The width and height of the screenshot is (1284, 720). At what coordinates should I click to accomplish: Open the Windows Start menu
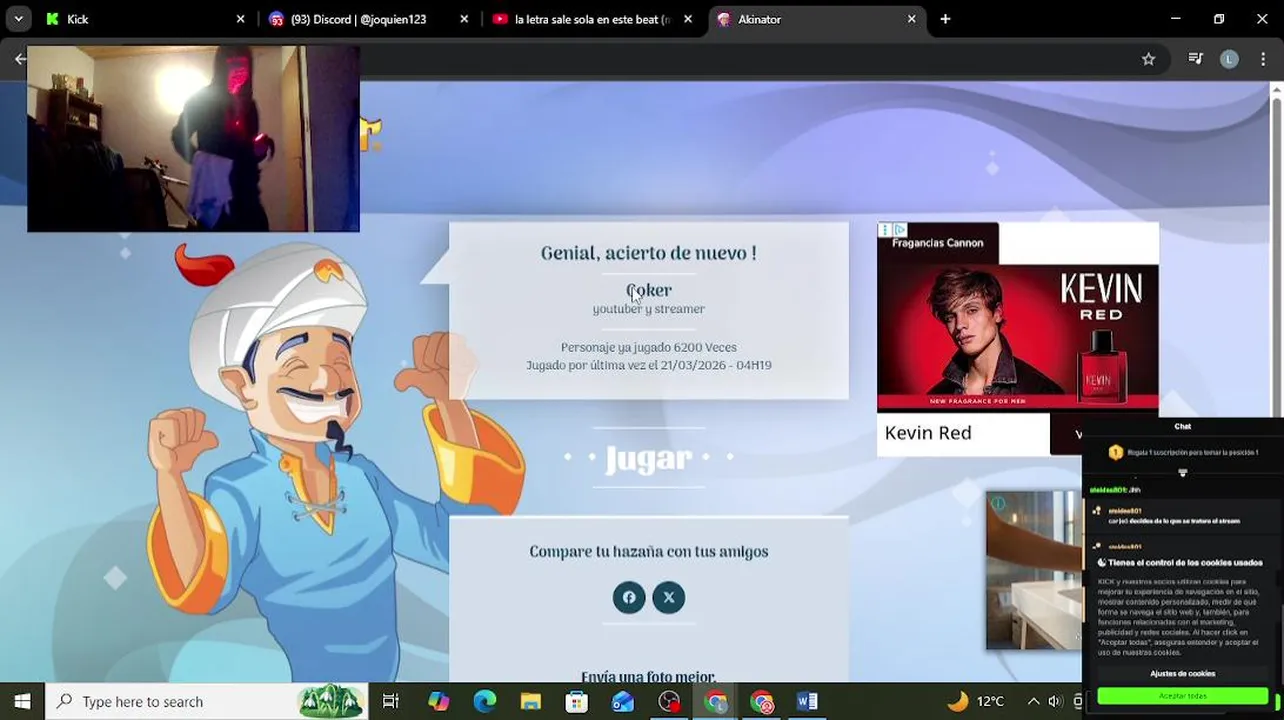coord(22,701)
